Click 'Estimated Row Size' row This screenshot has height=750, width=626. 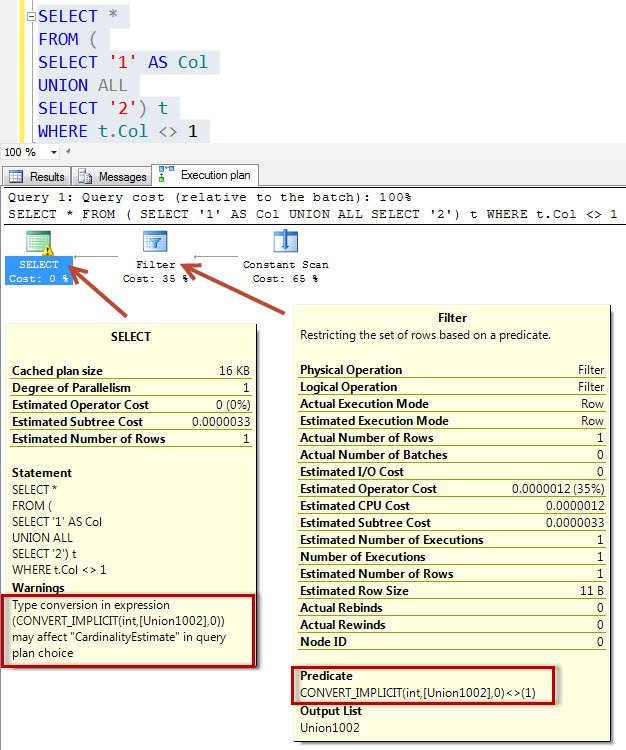pyautogui.click(x=452, y=591)
